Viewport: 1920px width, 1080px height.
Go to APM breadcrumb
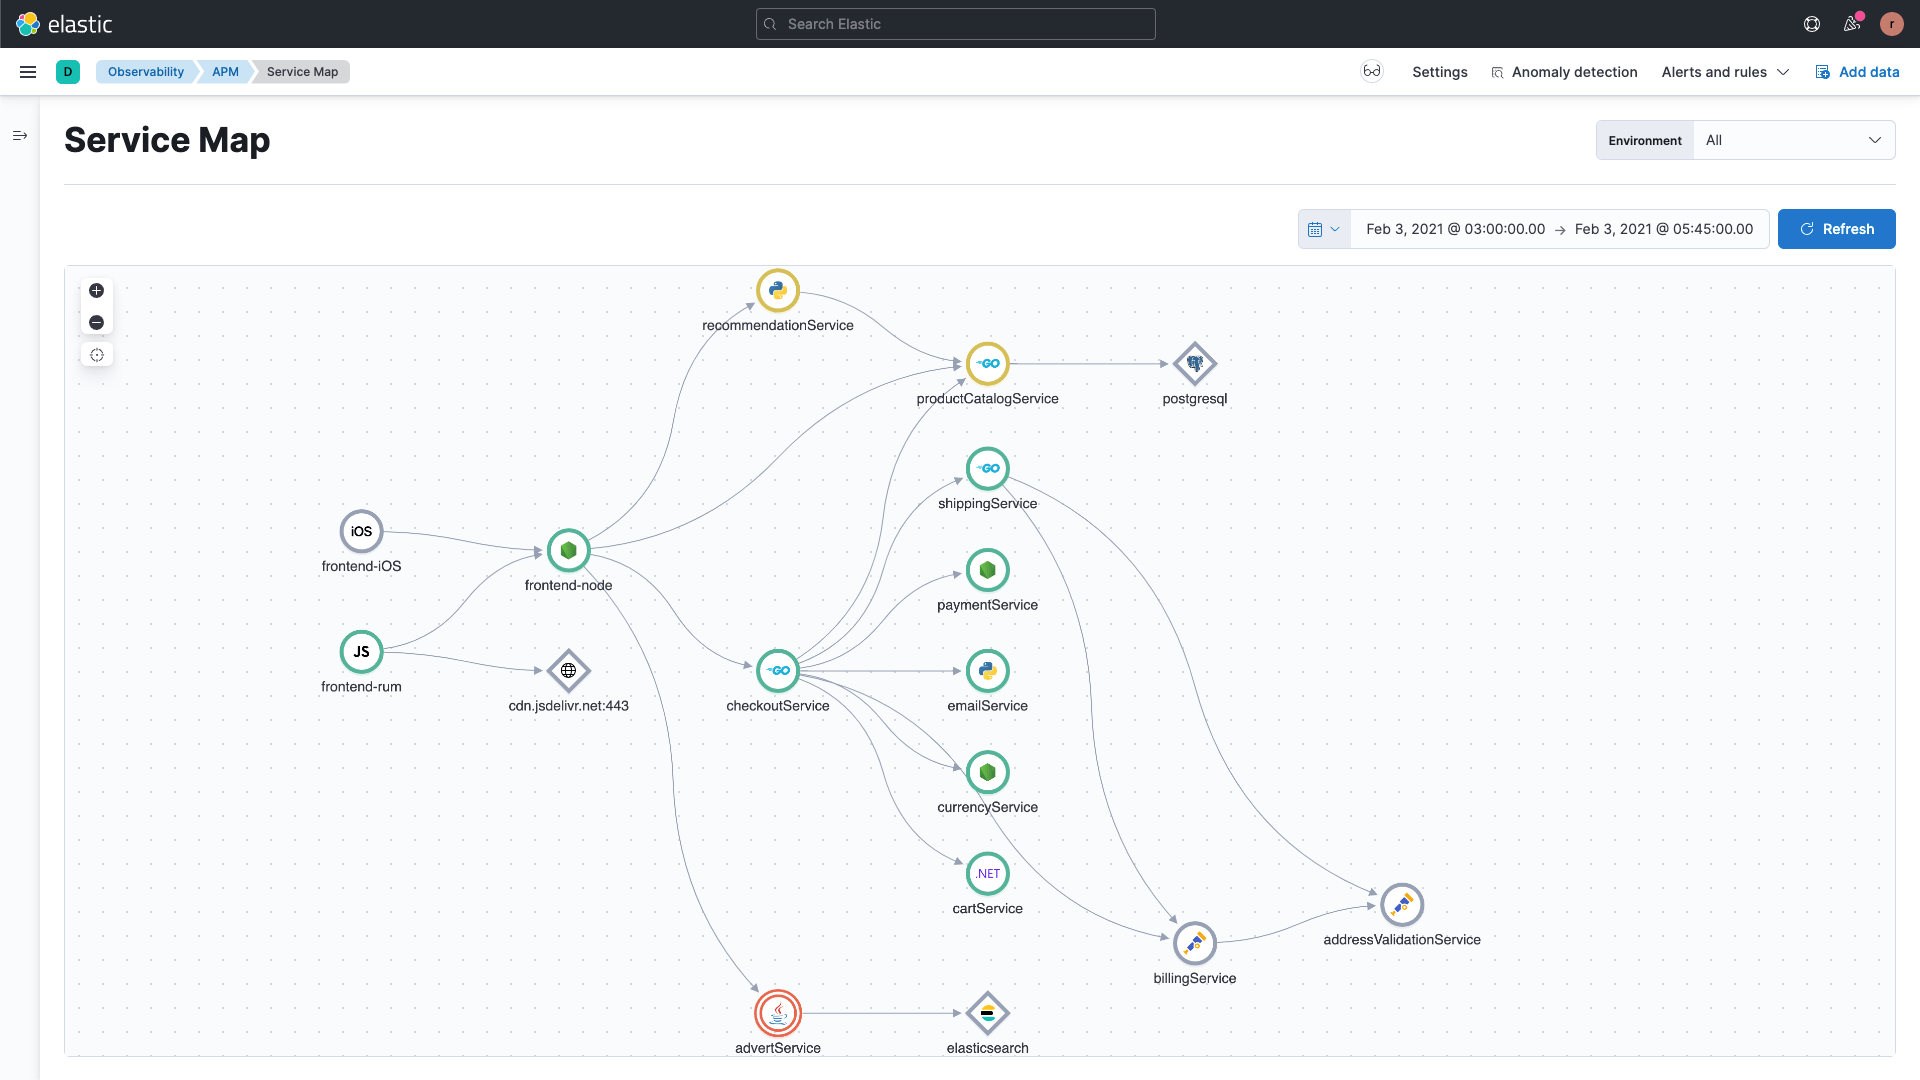tap(225, 72)
